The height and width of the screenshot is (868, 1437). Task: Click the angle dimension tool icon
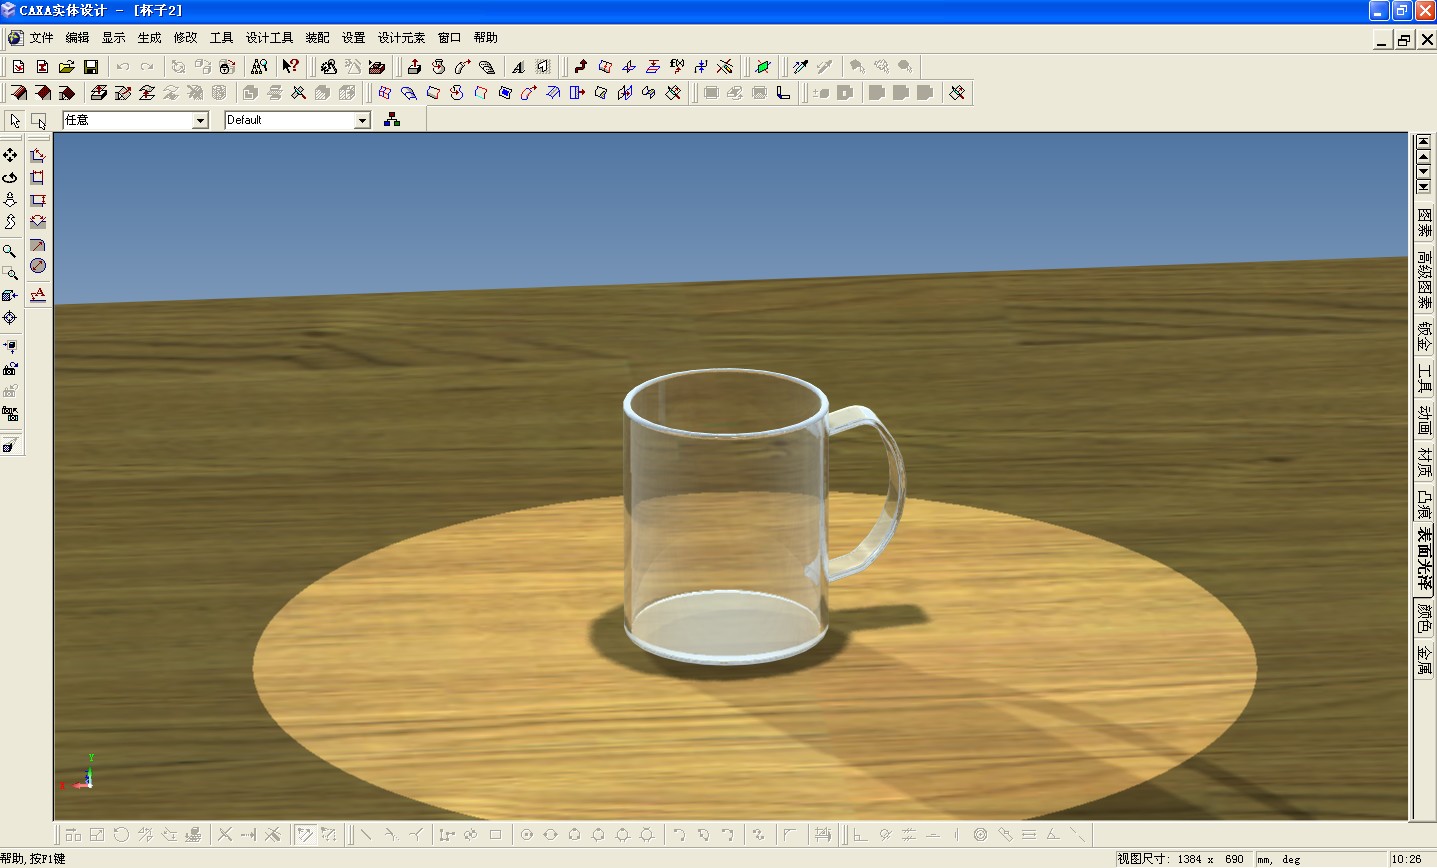[x=37, y=222]
